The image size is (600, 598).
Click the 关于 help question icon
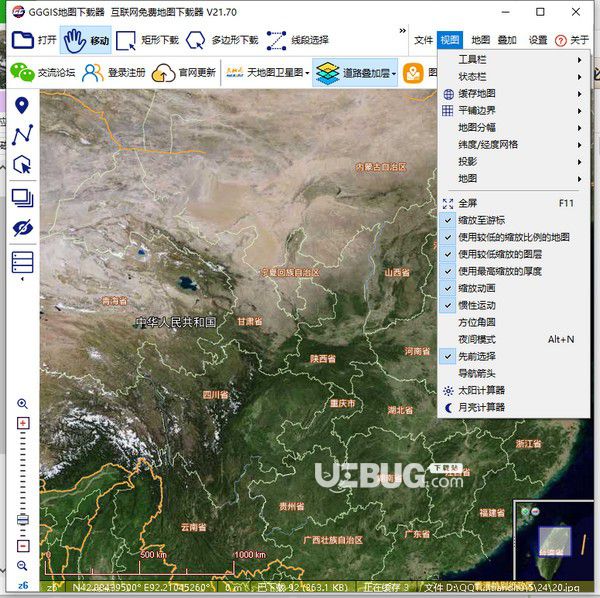pyautogui.click(x=561, y=41)
